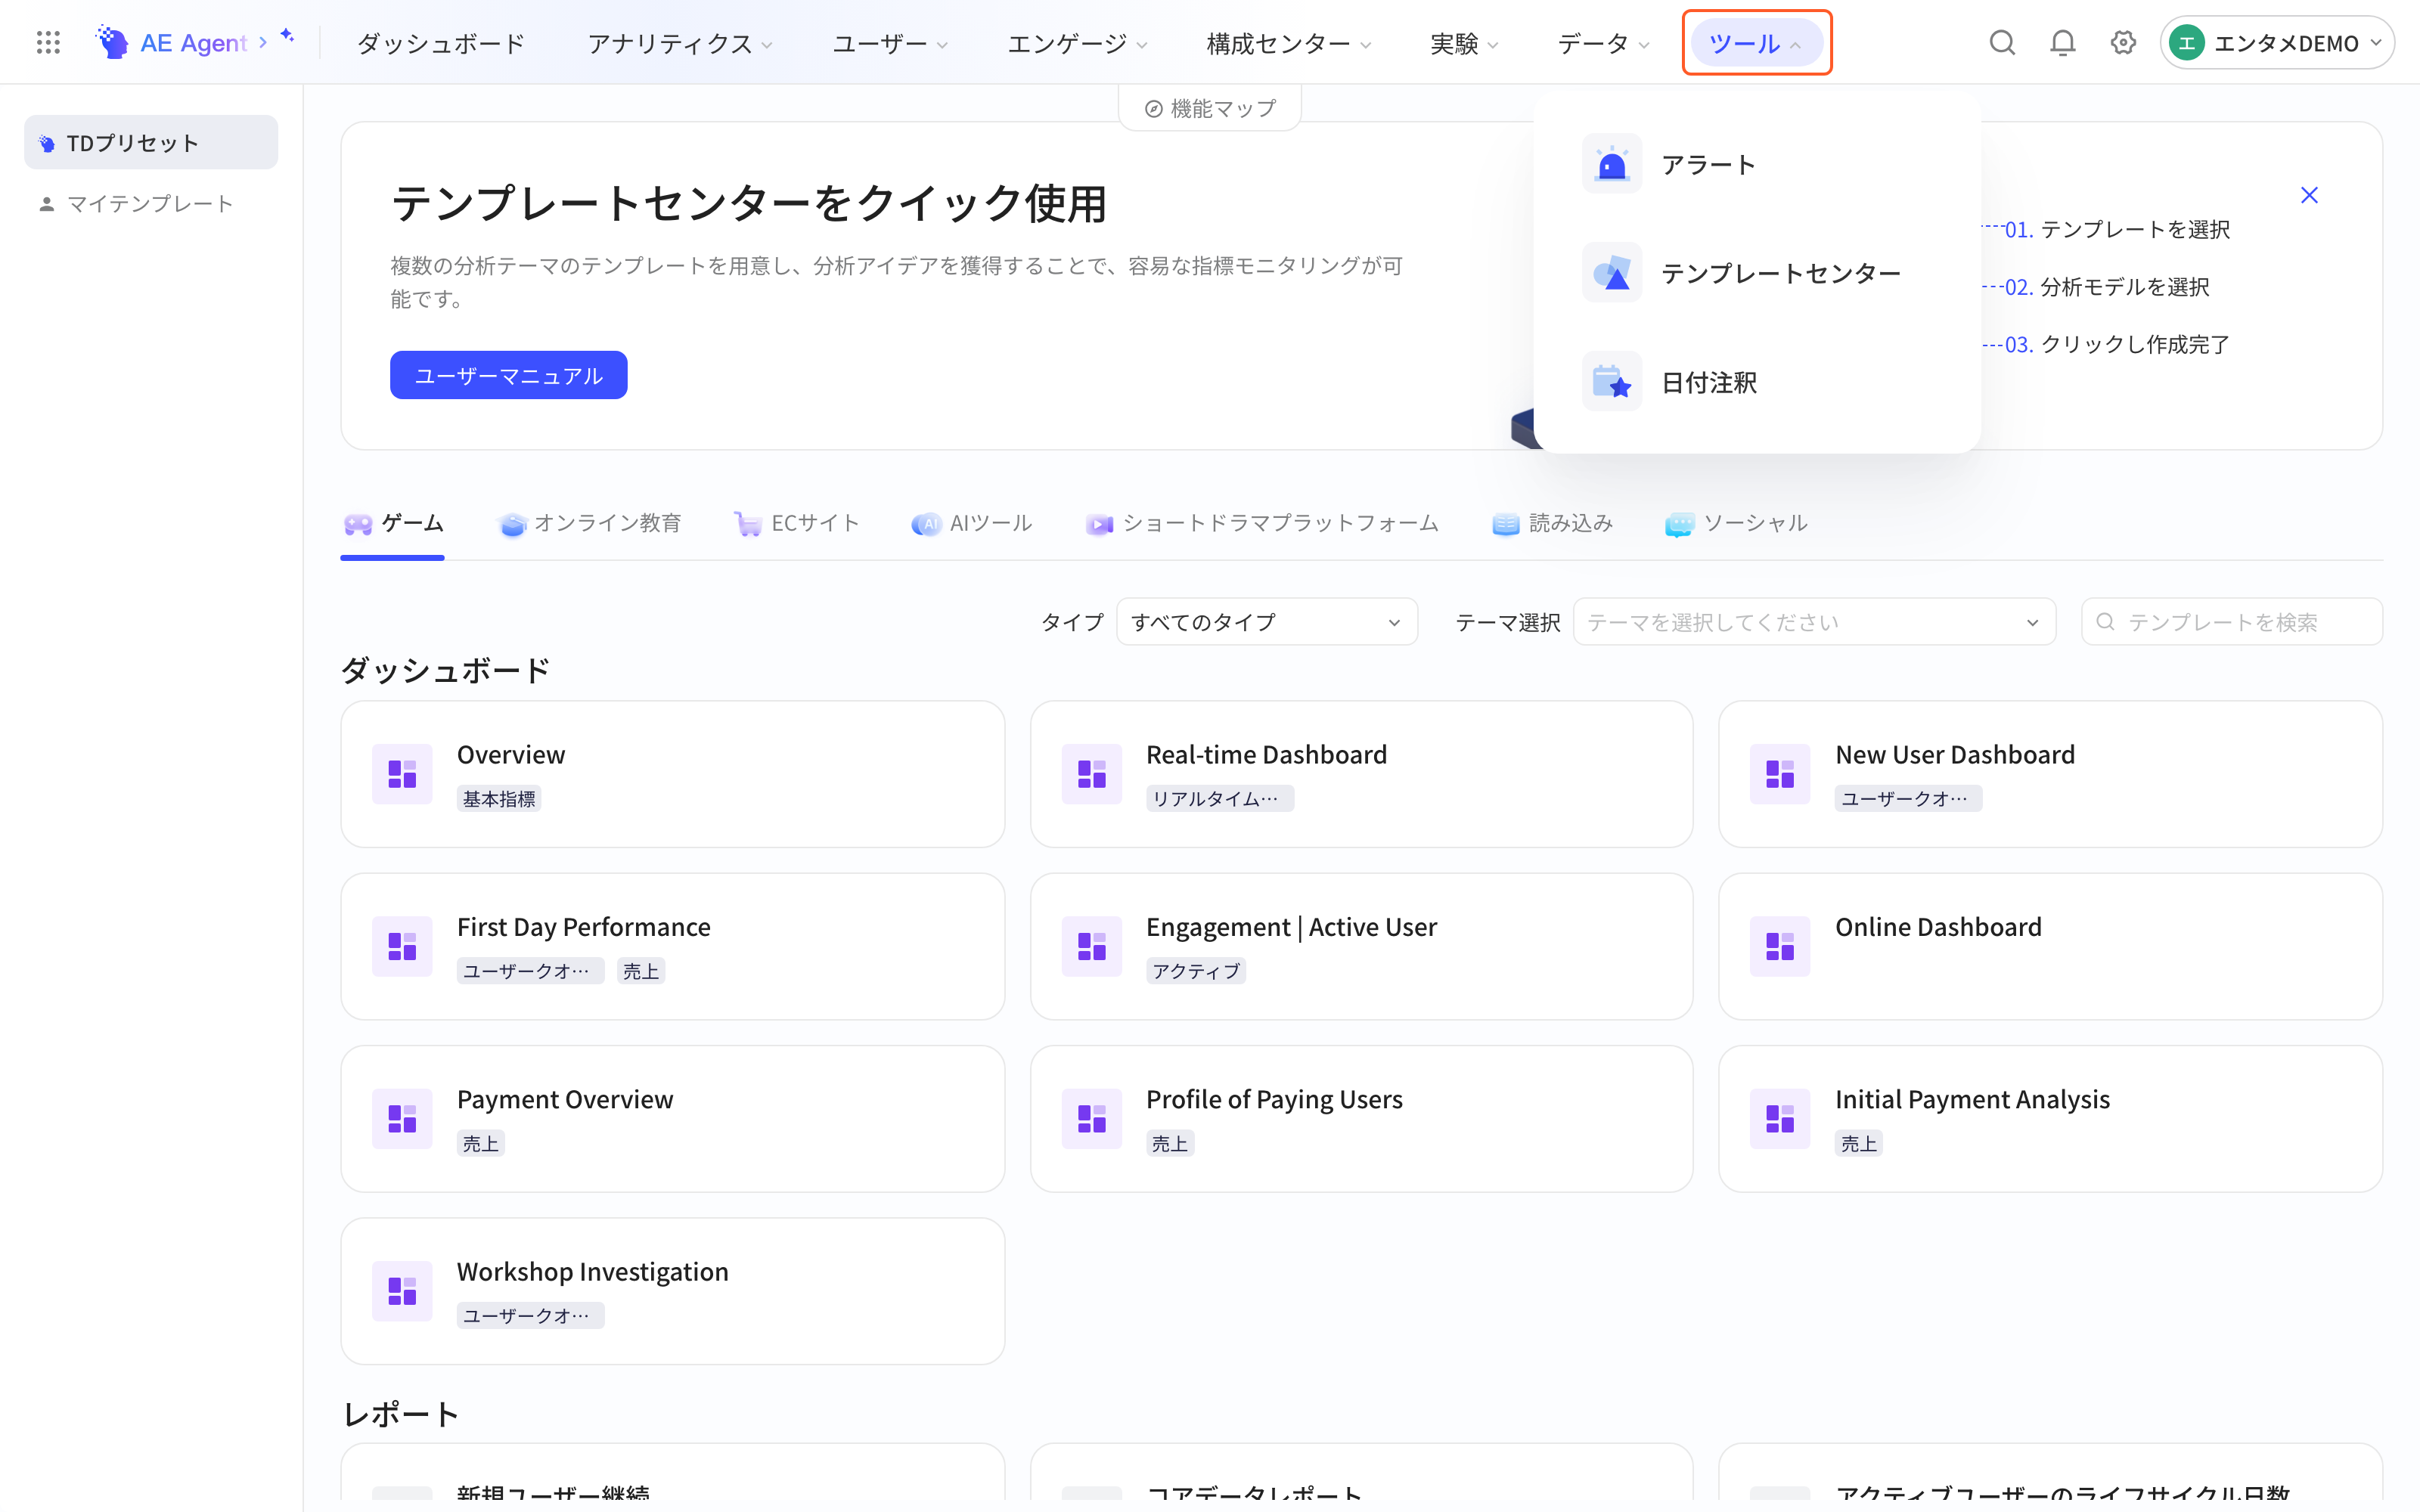The height and width of the screenshot is (1512, 2420).
Task: Click the テンプレートセンター shapes icon
Action: coord(1611,273)
